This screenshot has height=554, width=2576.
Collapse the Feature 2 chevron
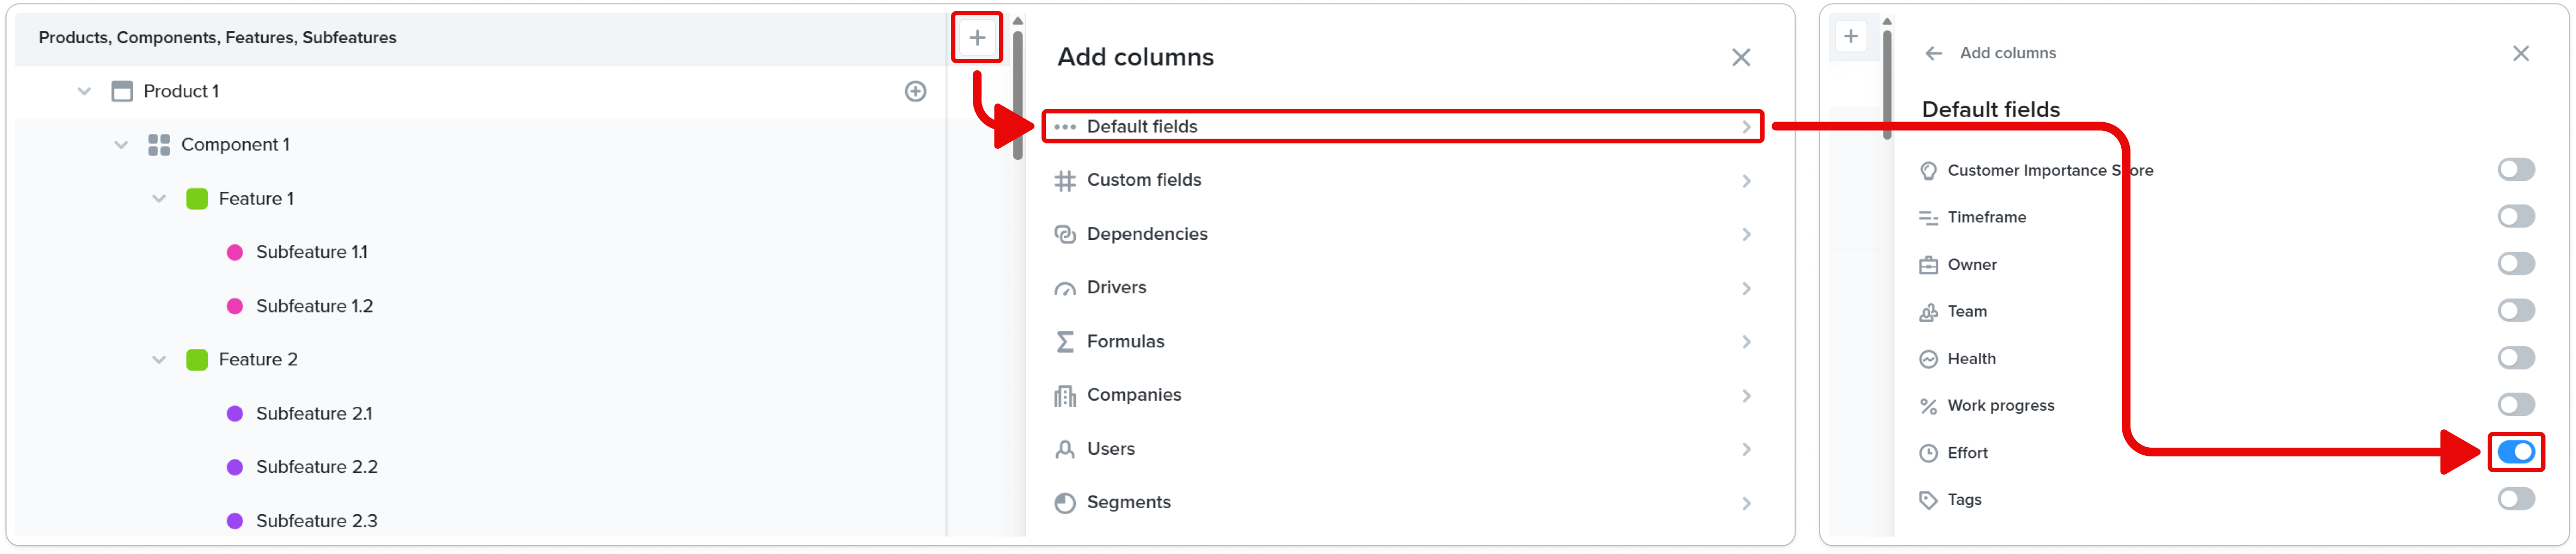click(159, 360)
